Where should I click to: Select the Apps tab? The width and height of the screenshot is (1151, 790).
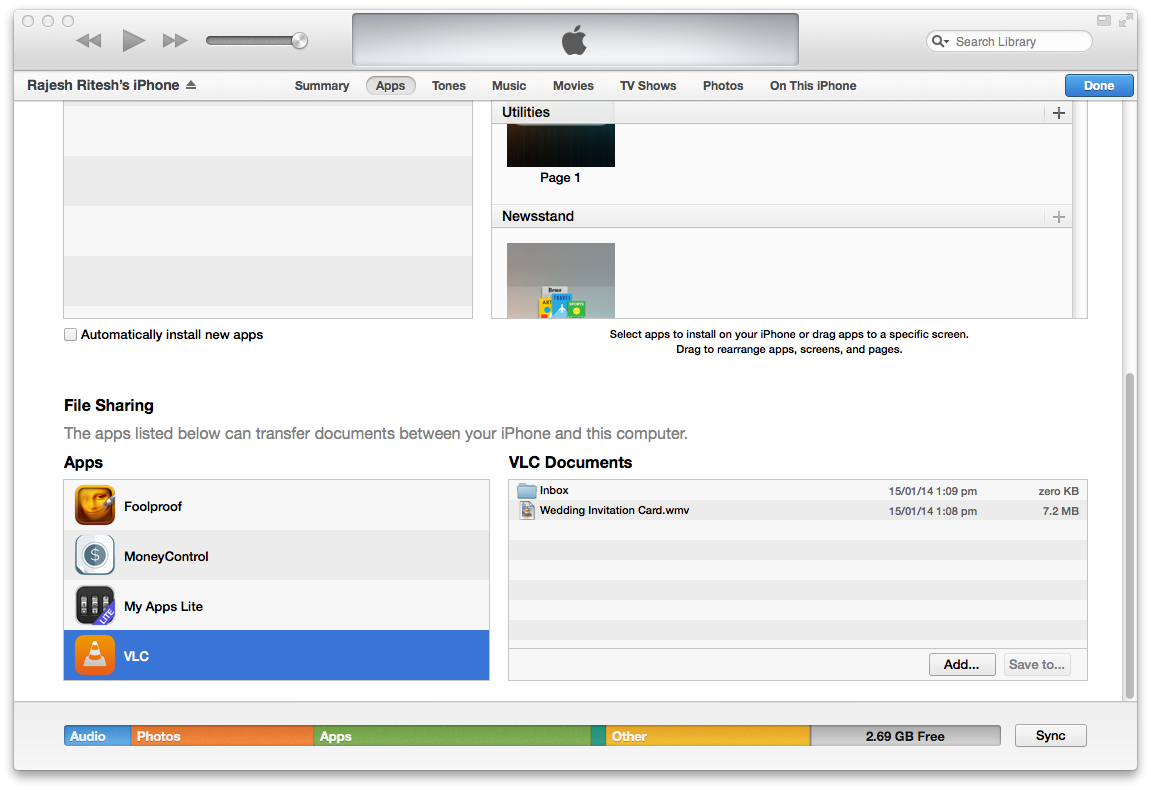click(x=391, y=86)
